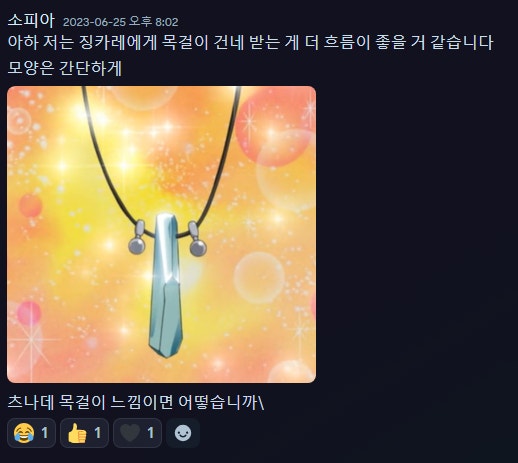
Task: Select the caption 츠나데 목걸이 느낌이면 어떻습니까
Action: point(136,402)
